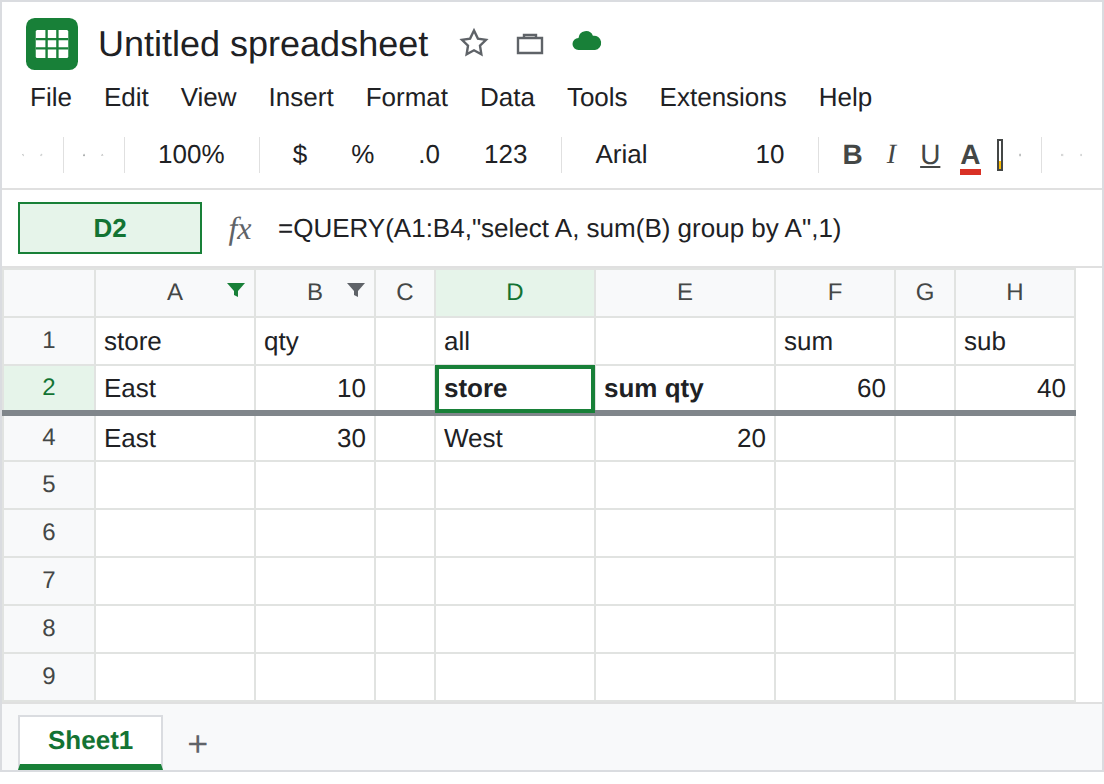Click cell B2 with value 10
The height and width of the screenshot is (784, 1104).
tap(315, 388)
